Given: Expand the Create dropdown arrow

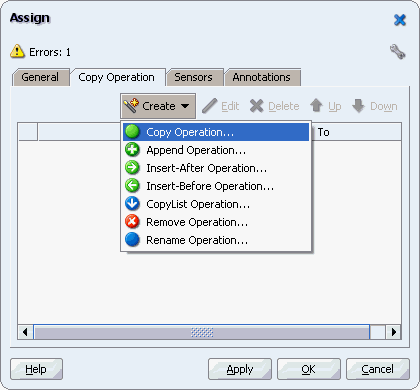Looking at the screenshot, I should [185, 106].
